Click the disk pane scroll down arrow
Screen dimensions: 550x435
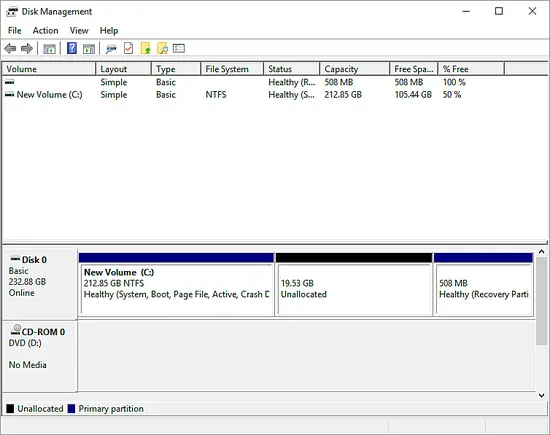tap(541, 395)
